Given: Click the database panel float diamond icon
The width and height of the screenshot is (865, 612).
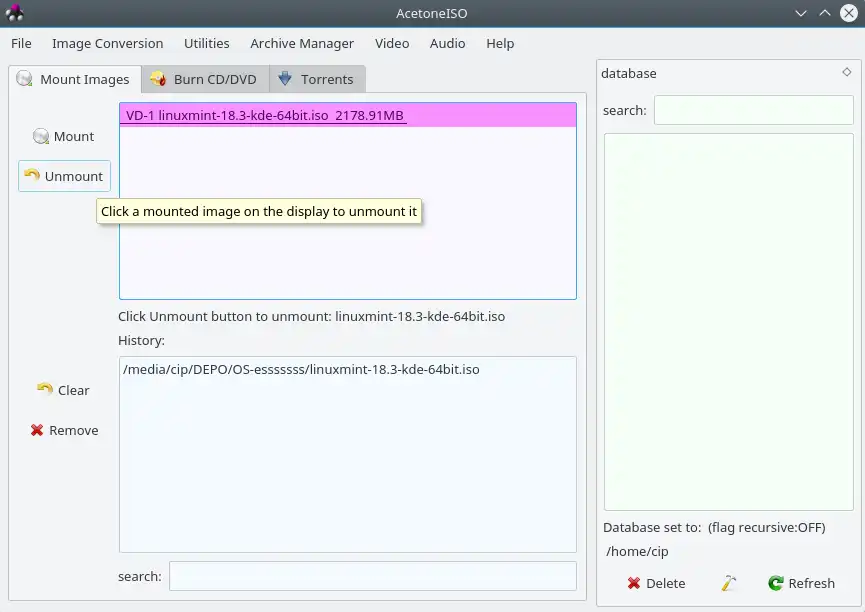Looking at the screenshot, I should click(x=847, y=72).
